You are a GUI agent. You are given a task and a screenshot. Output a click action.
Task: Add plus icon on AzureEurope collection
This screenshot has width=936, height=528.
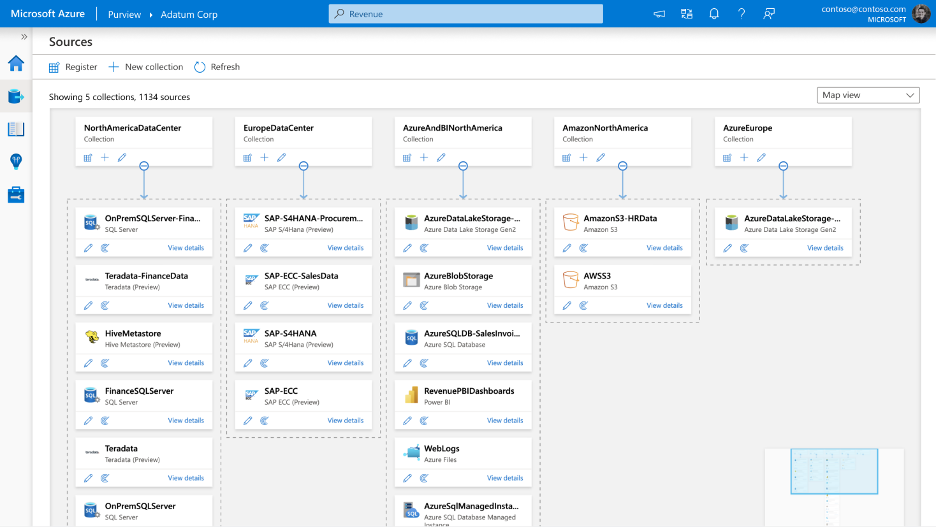tap(744, 158)
